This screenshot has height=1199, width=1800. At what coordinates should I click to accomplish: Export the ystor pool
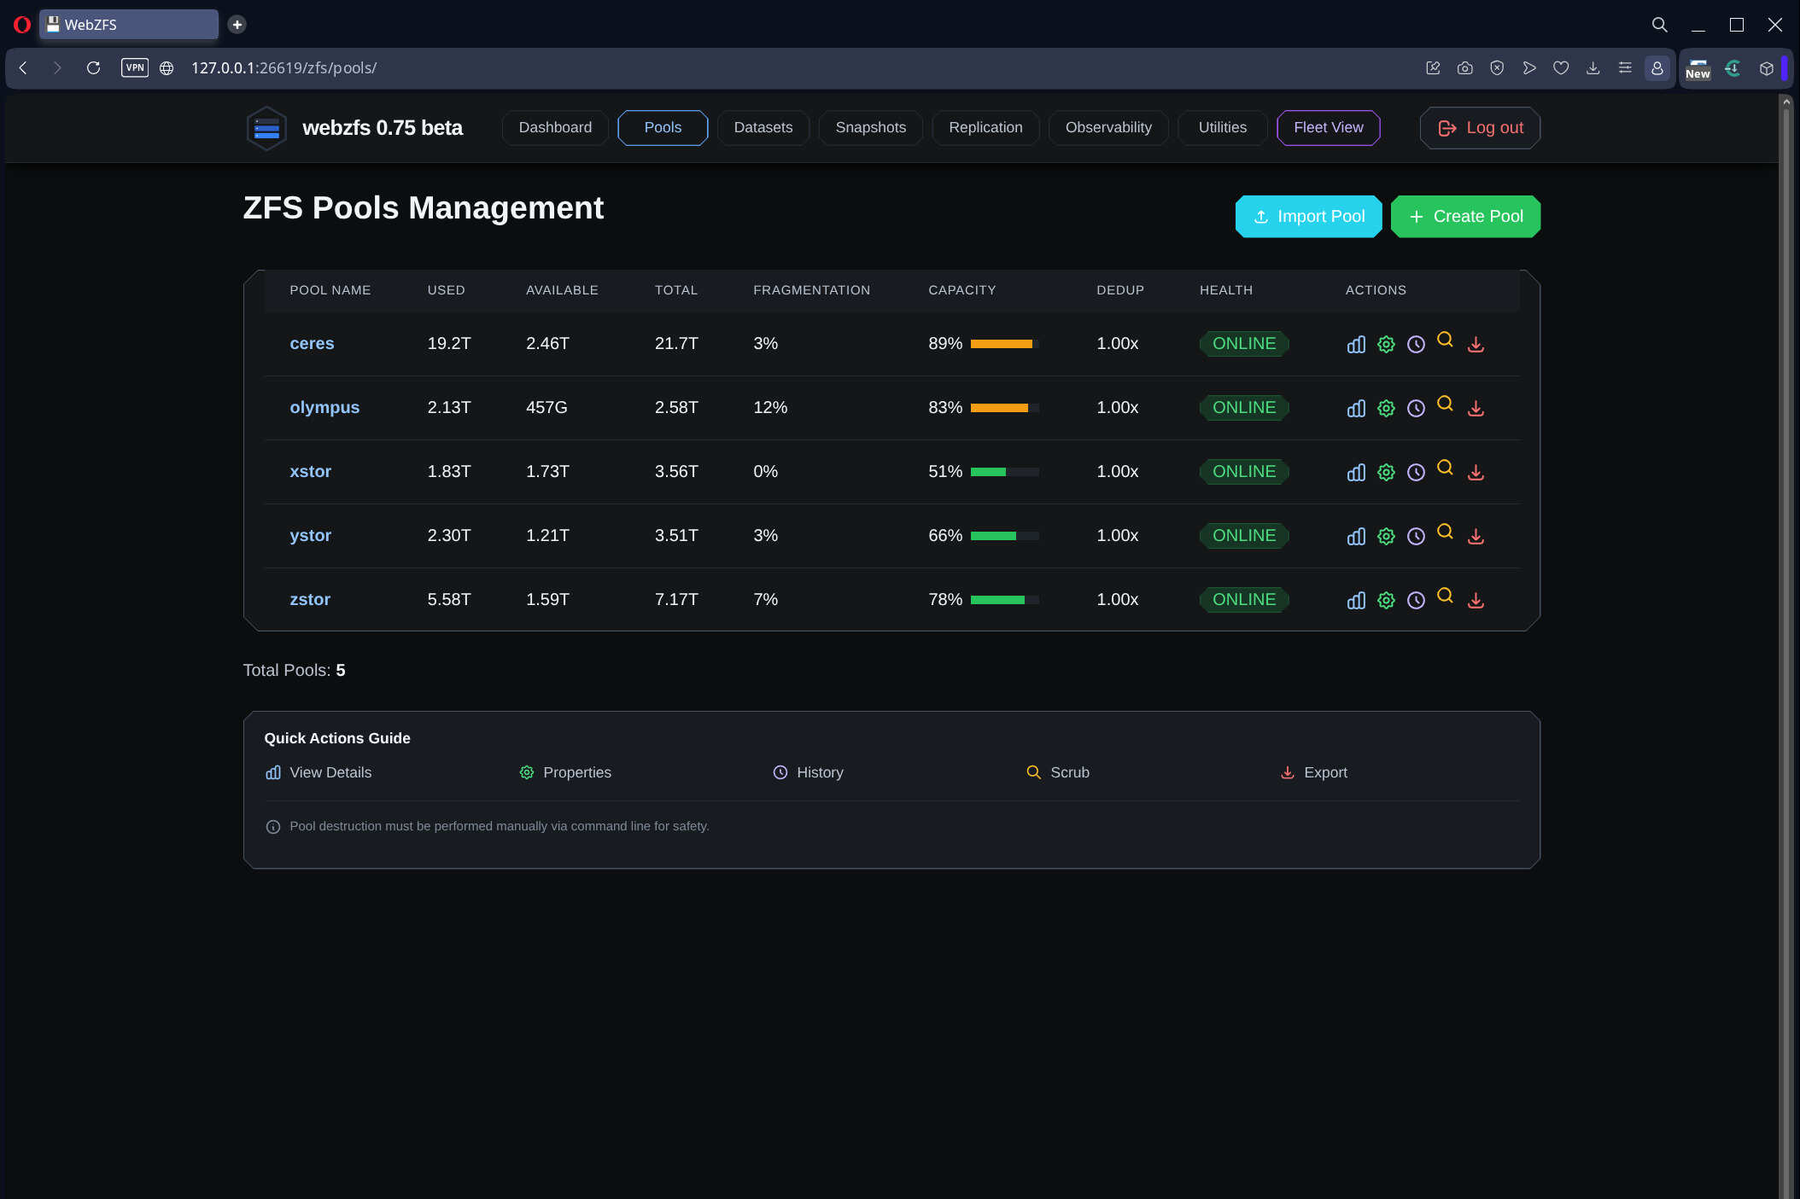(1475, 536)
